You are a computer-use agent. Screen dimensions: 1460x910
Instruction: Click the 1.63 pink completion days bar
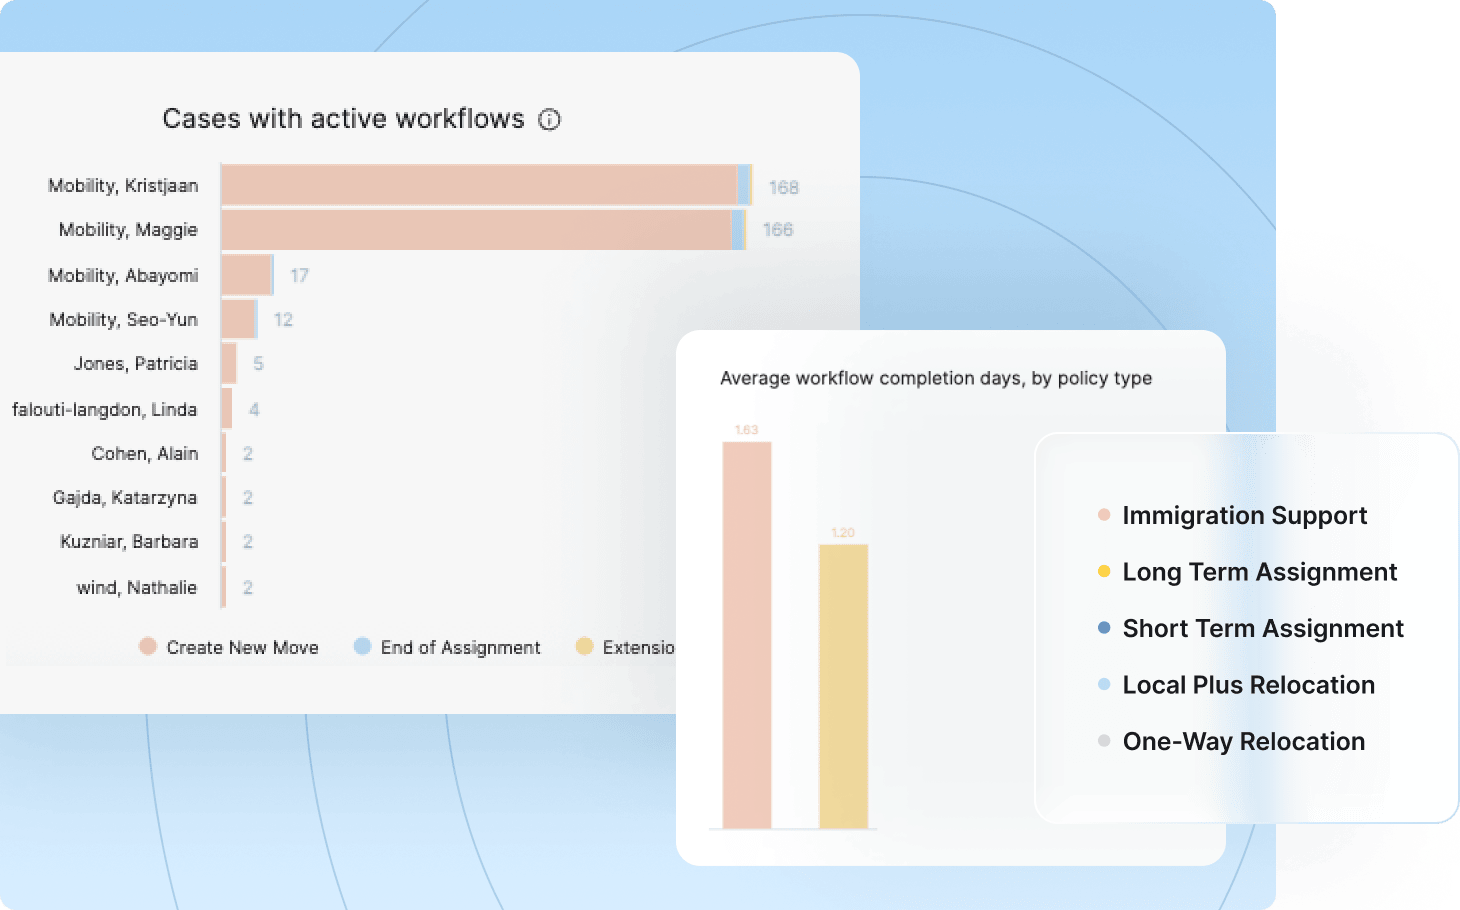pyautogui.click(x=747, y=635)
